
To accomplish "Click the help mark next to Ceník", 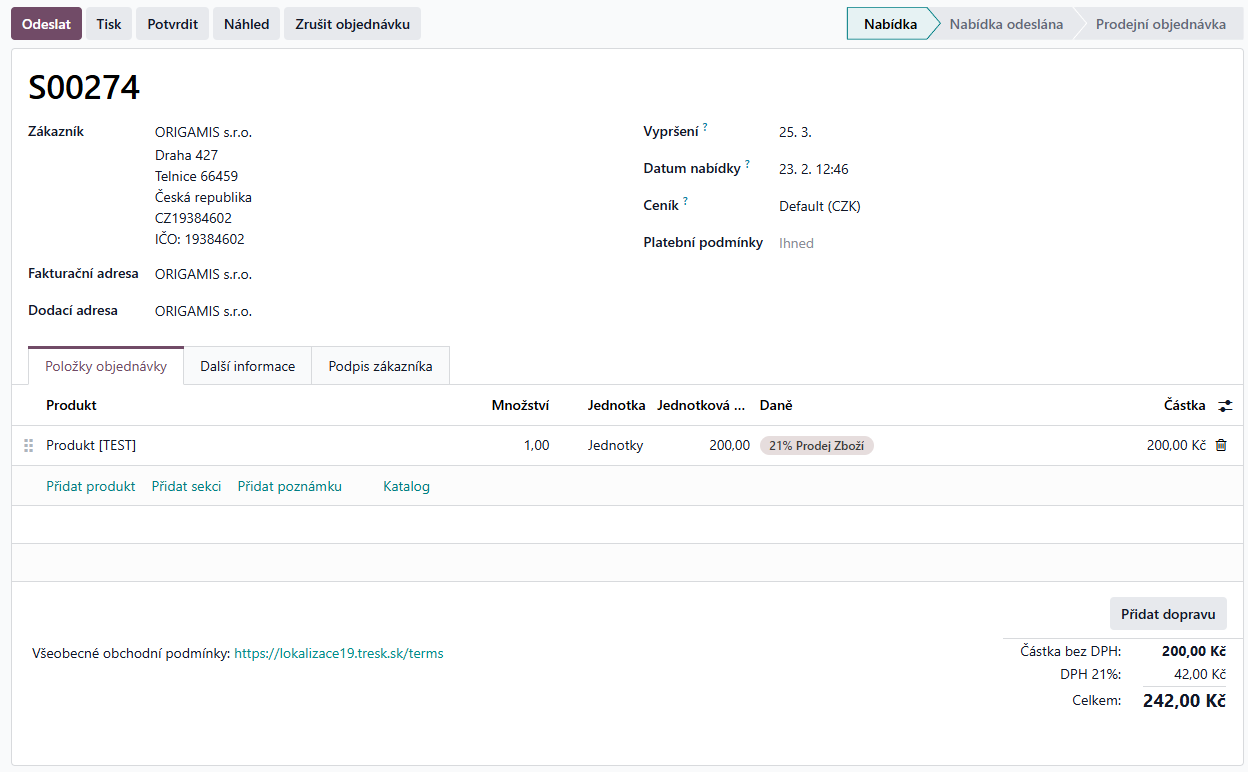I will pos(685,202).
